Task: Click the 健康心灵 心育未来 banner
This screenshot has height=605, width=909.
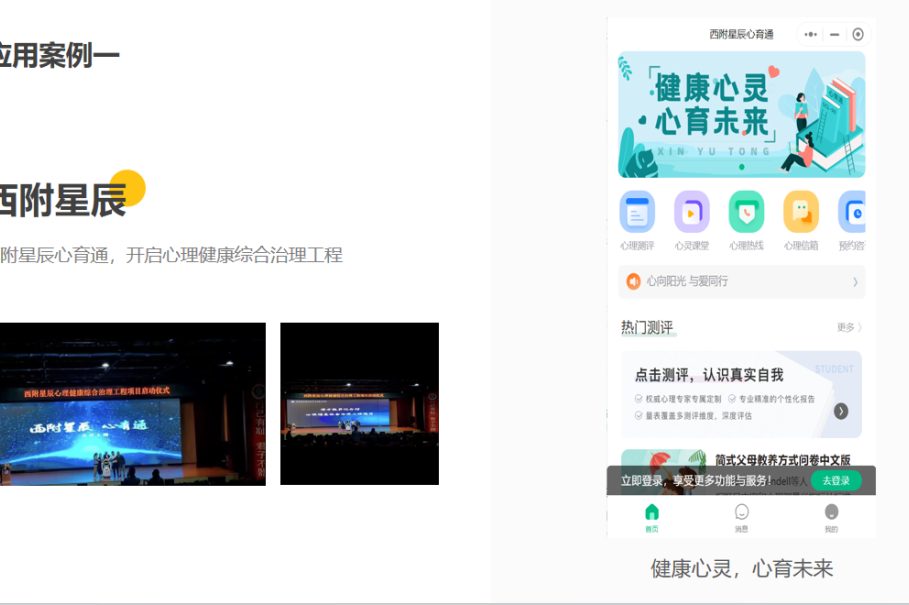Action: [740, 113]
